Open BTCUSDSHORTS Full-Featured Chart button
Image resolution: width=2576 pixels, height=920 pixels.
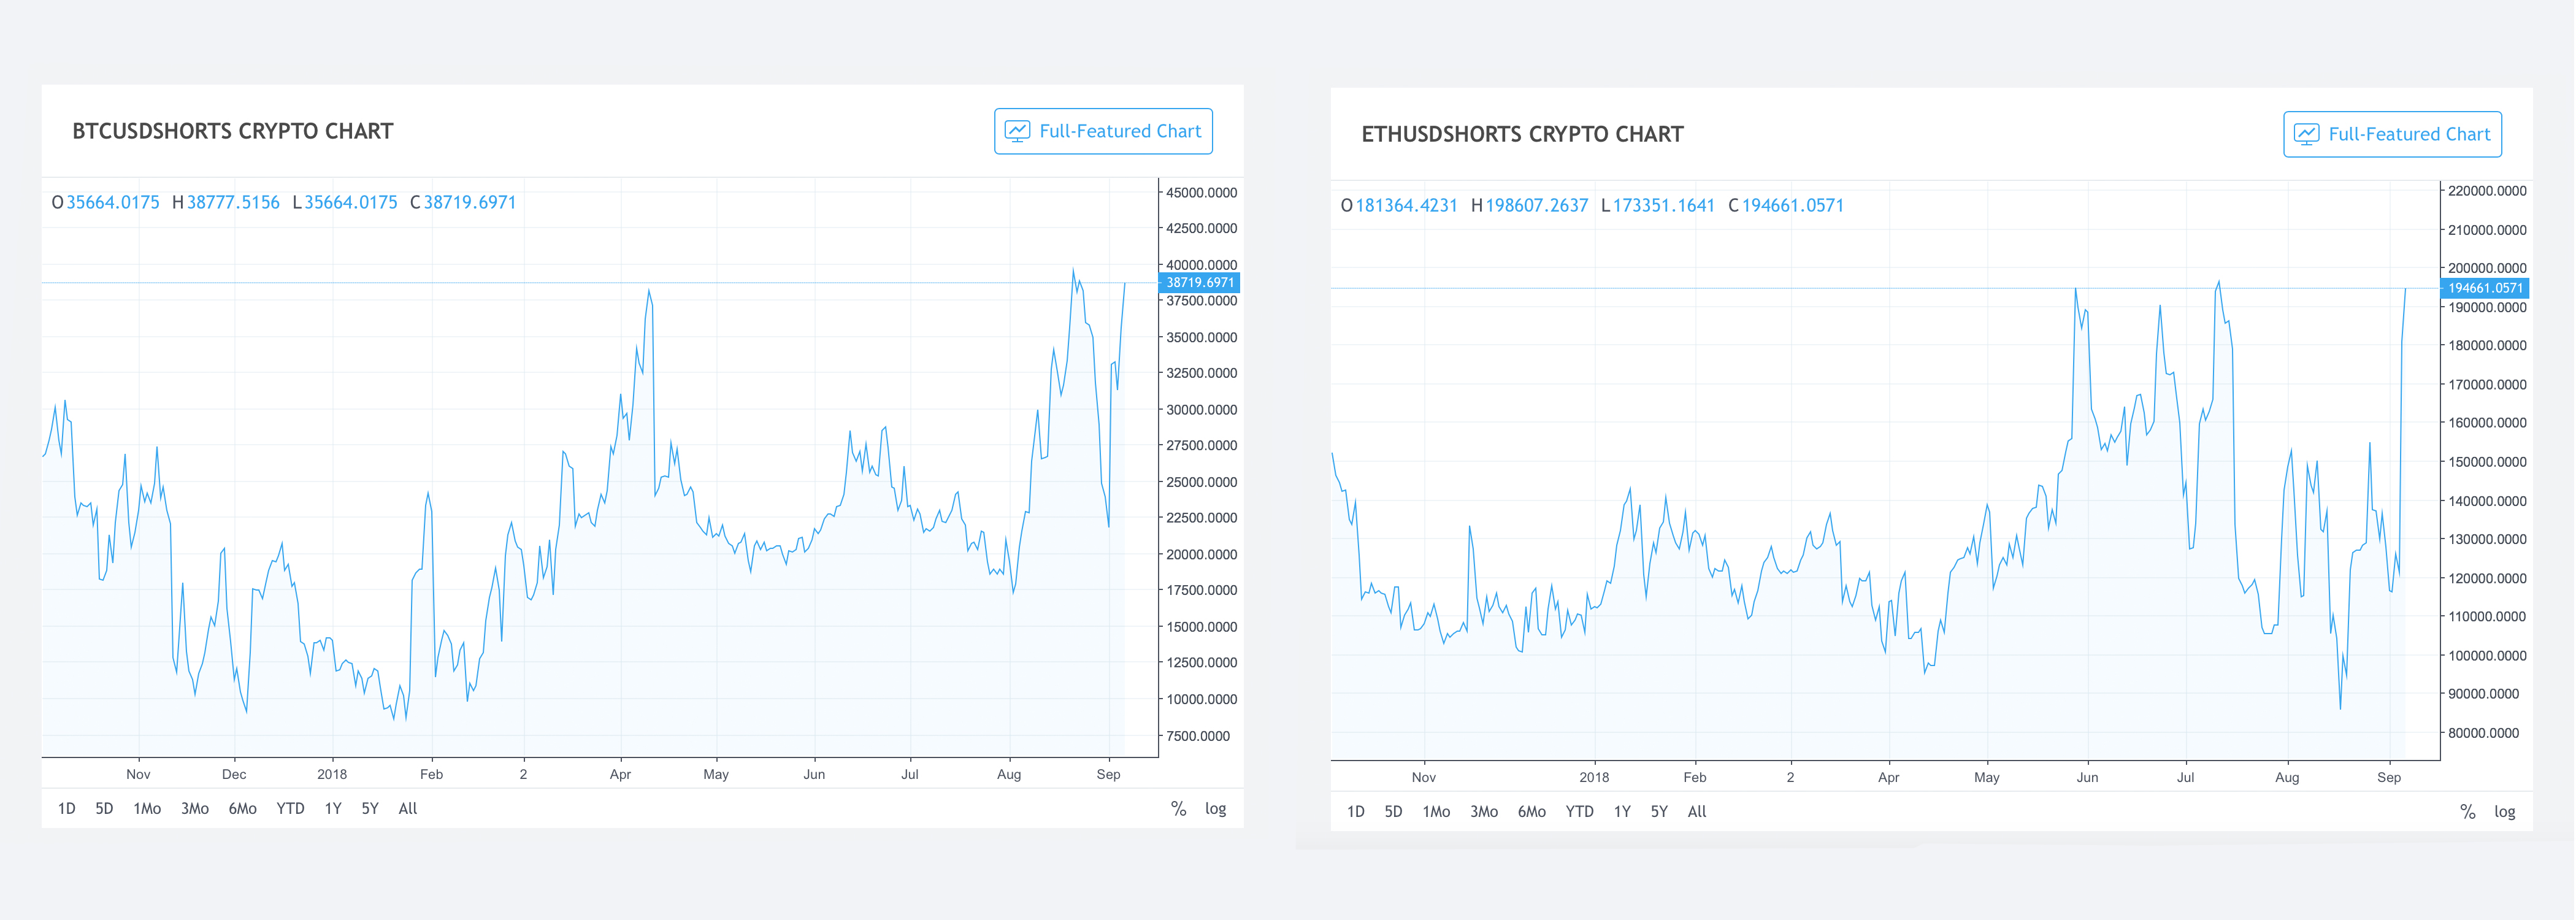click(1103, 131)
